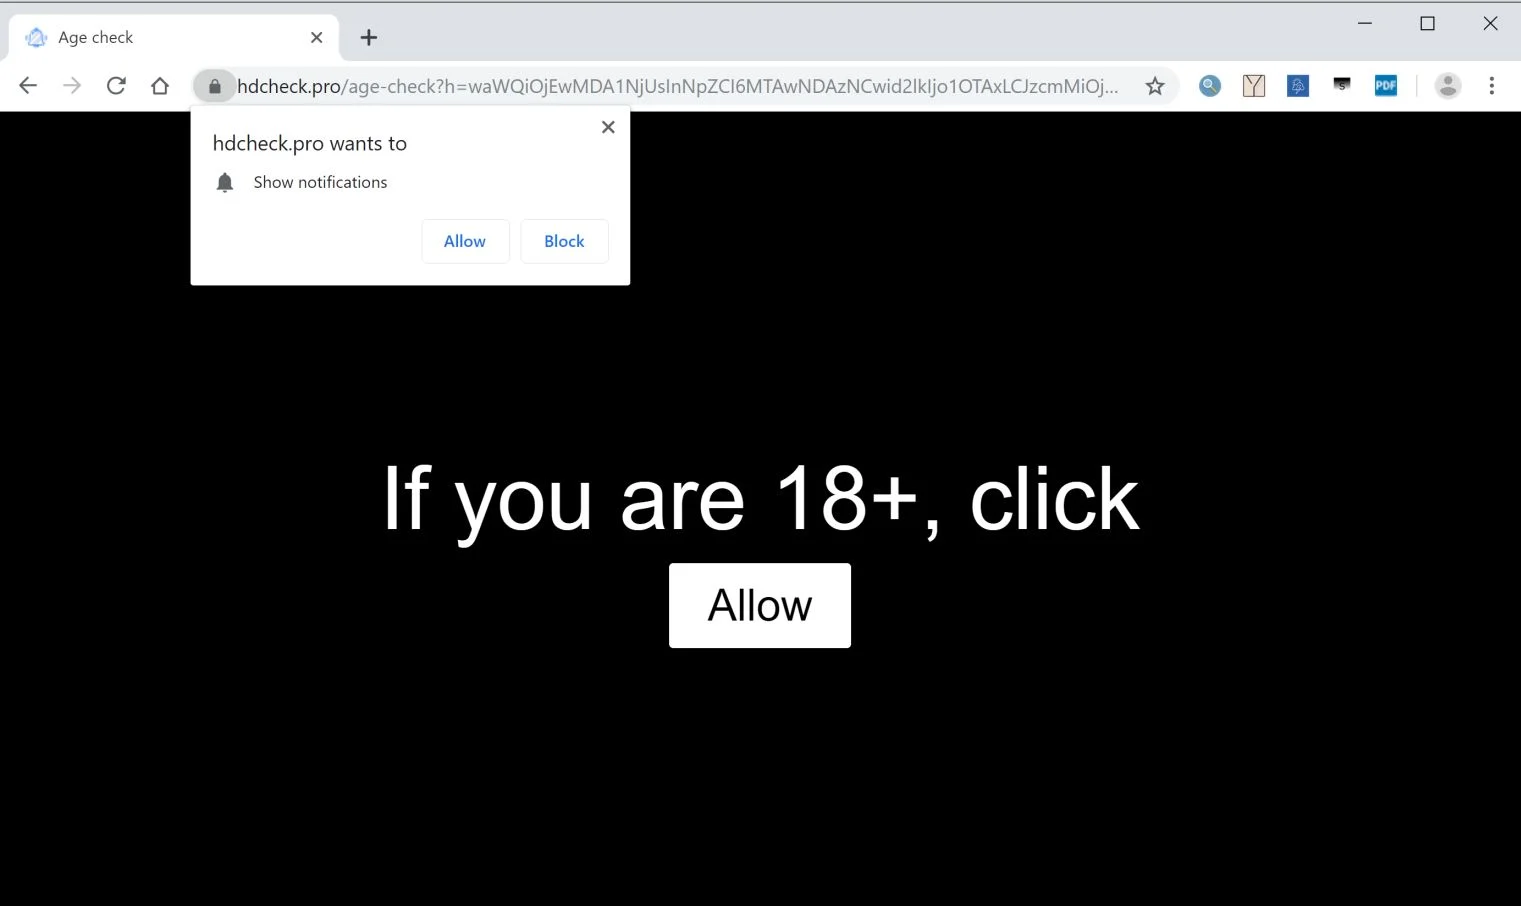Open the PDF extension
The height and width of the screenshot is (906, 1521).
point(1386,86)
